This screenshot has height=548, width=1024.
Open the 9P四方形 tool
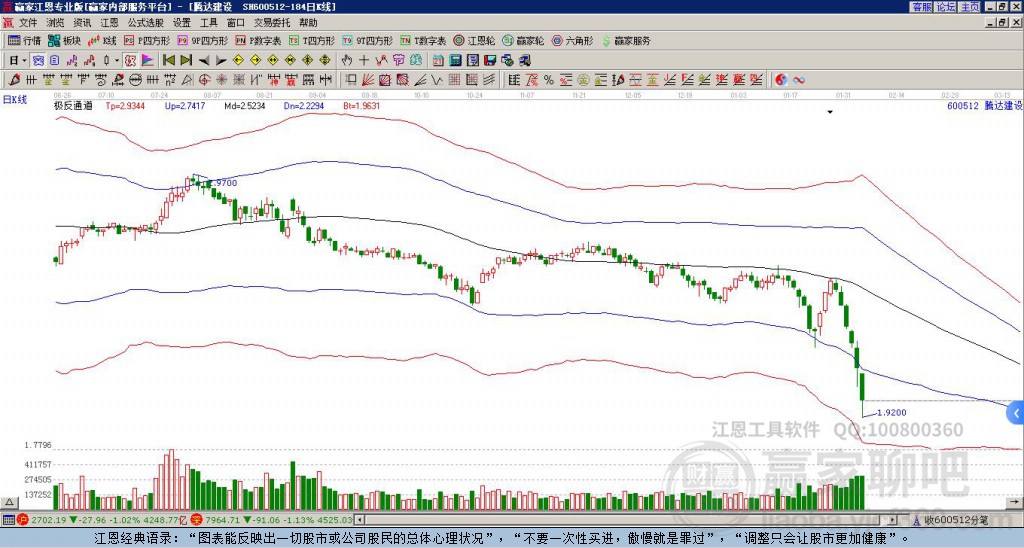(202, 40)
